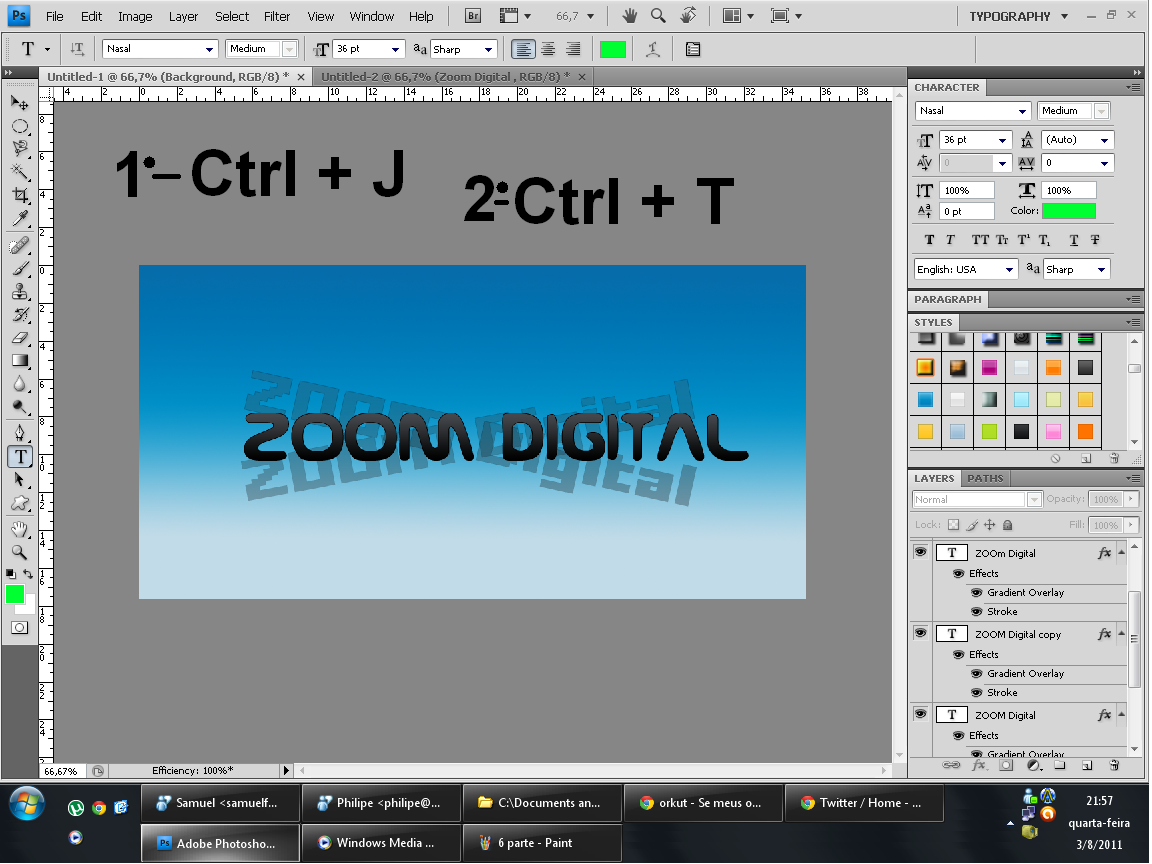
Task: Select the Eyedropper tool
Action: pyautogui.click(x=20, y=219)
